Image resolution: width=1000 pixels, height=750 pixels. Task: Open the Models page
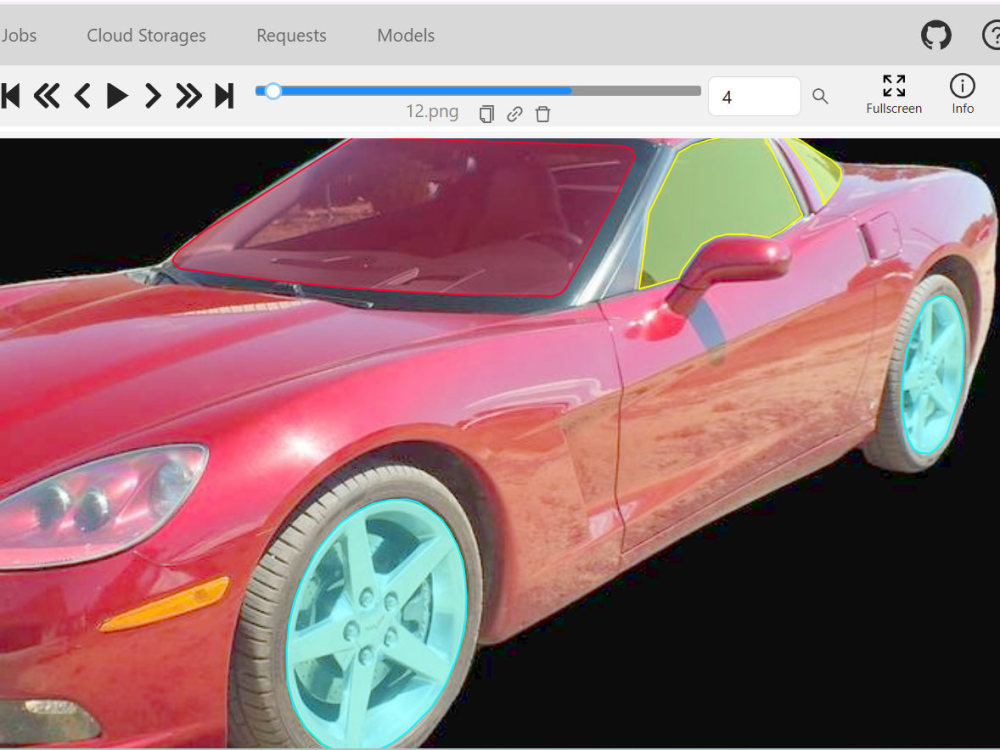406,36
